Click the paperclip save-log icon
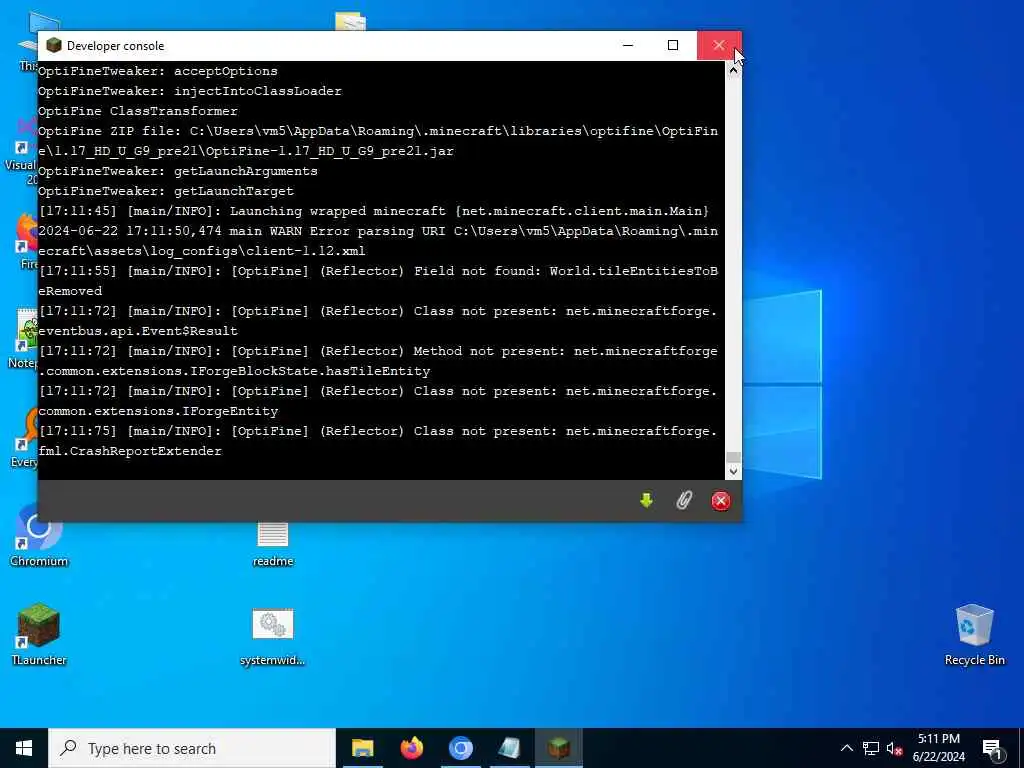Screen dimensions: 1024x768 pos(684,501)
